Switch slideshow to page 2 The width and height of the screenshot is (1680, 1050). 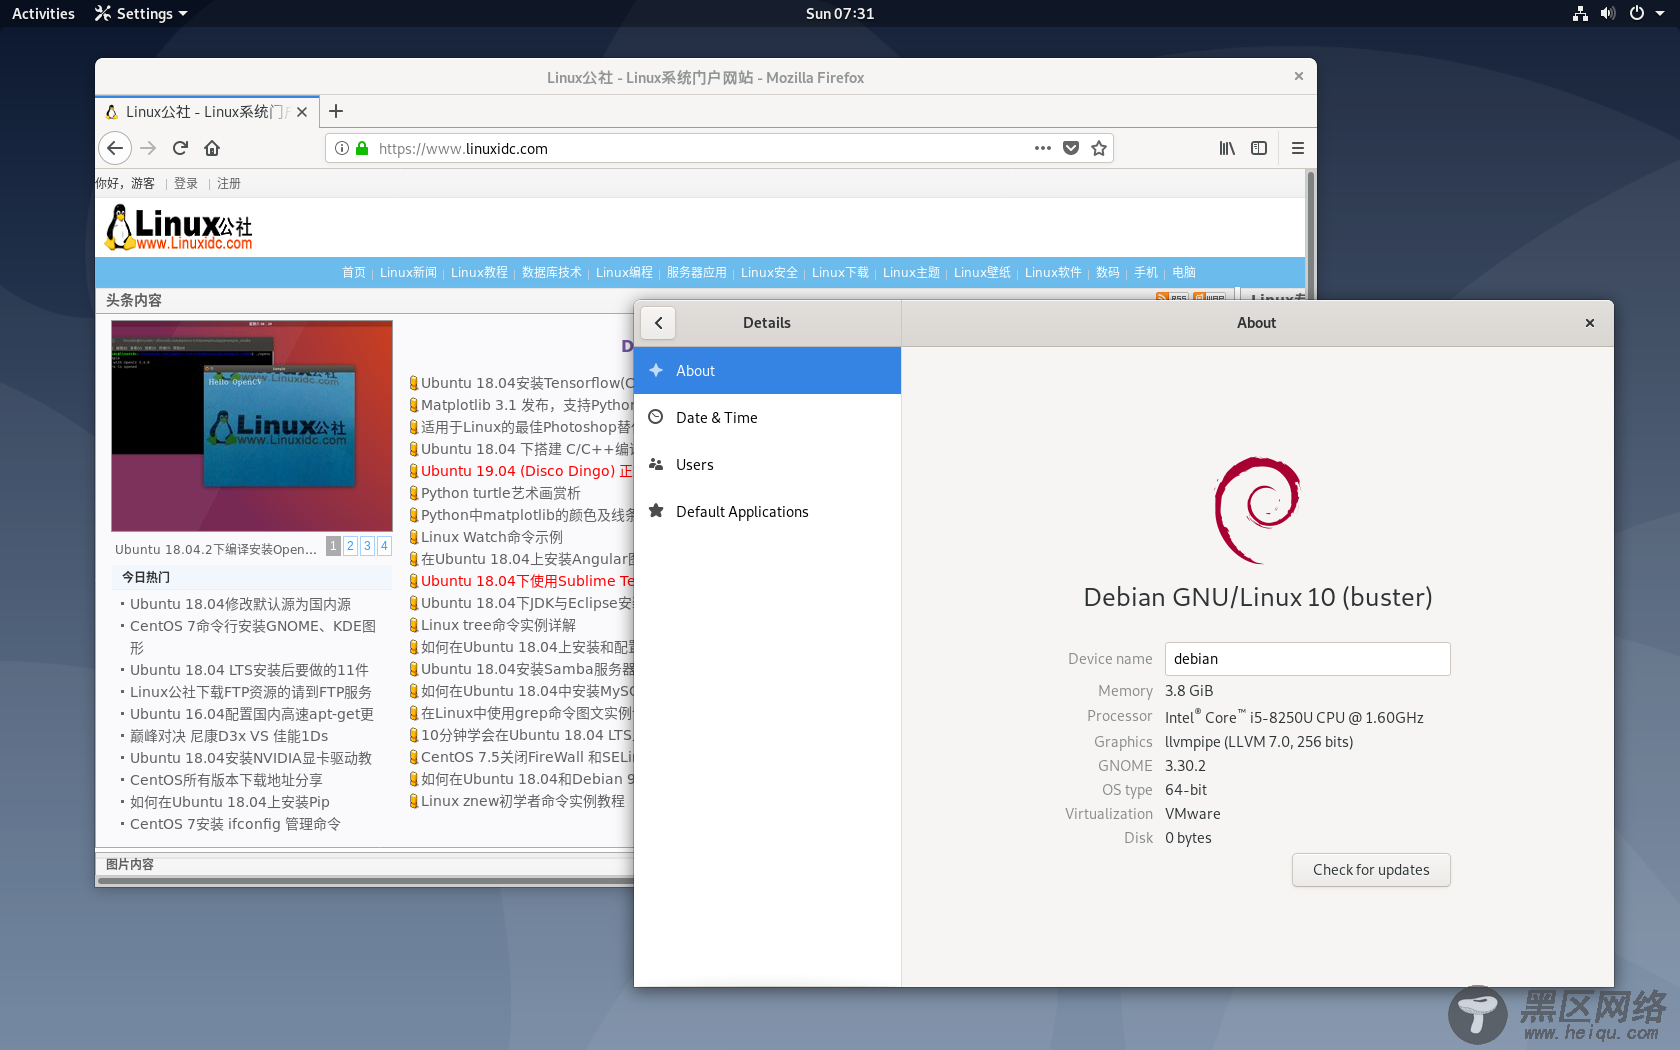(x=350, y=546)
